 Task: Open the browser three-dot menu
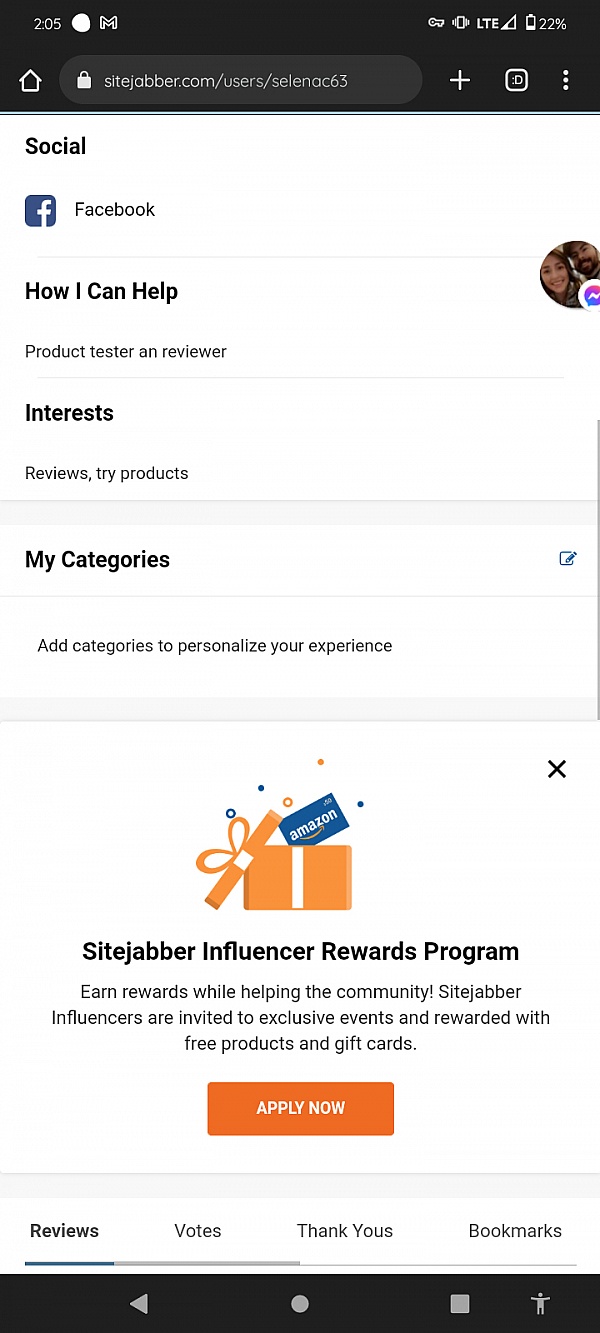click(x=565, y=80)
